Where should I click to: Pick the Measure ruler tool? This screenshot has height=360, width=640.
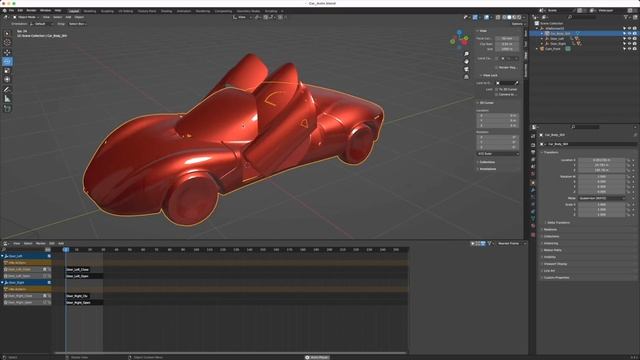click(7, 99)
